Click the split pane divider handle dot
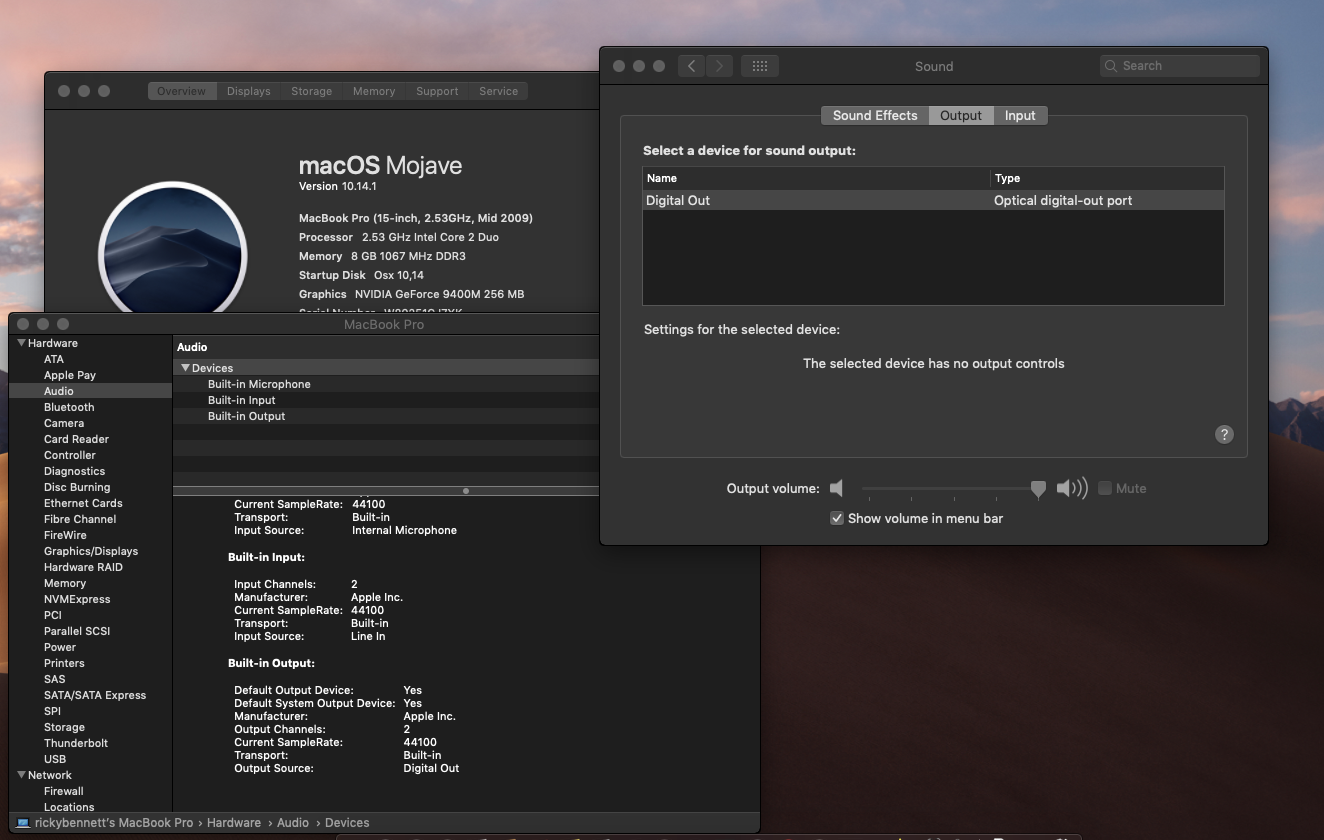 tap(466, 491)
